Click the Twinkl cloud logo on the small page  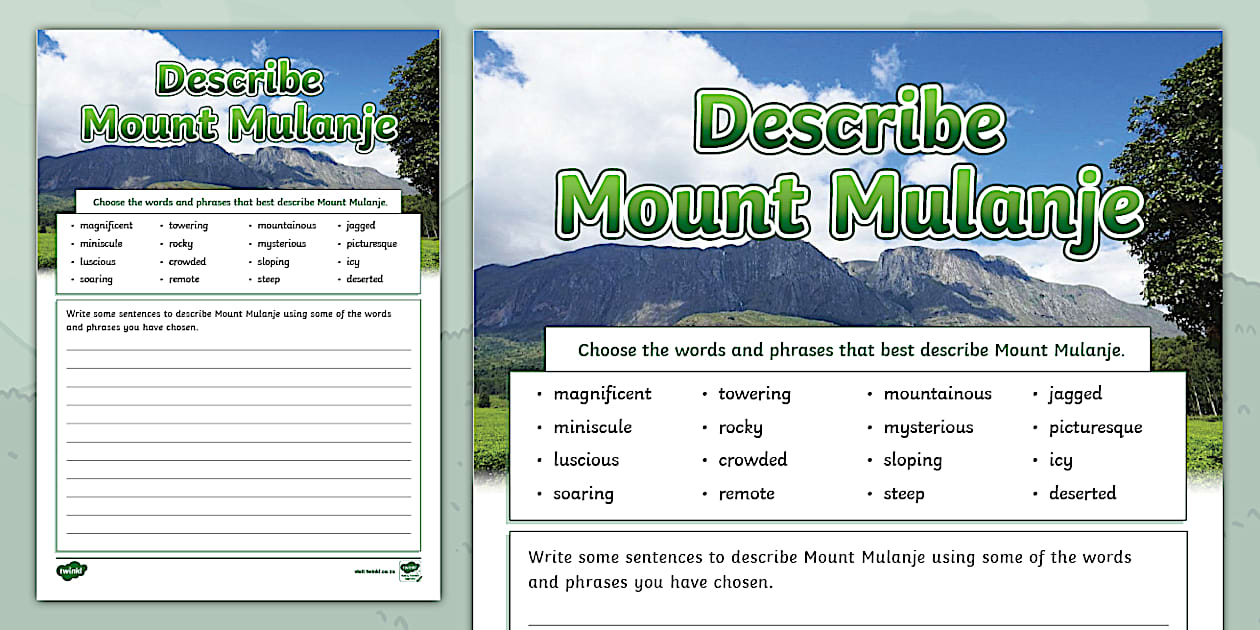[72, 570]
